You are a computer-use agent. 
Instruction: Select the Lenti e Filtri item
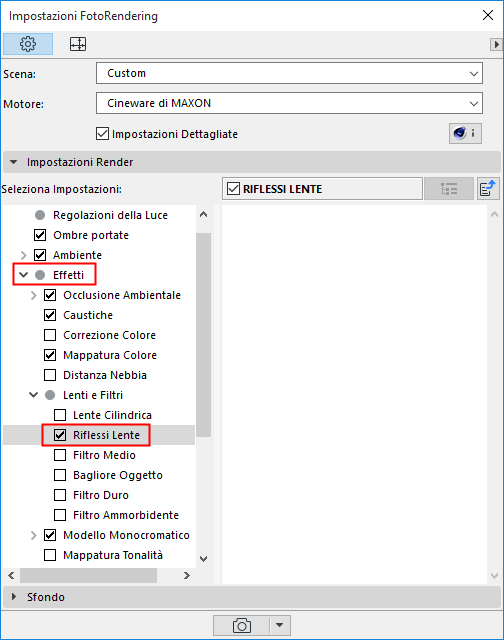click(93, 395)
